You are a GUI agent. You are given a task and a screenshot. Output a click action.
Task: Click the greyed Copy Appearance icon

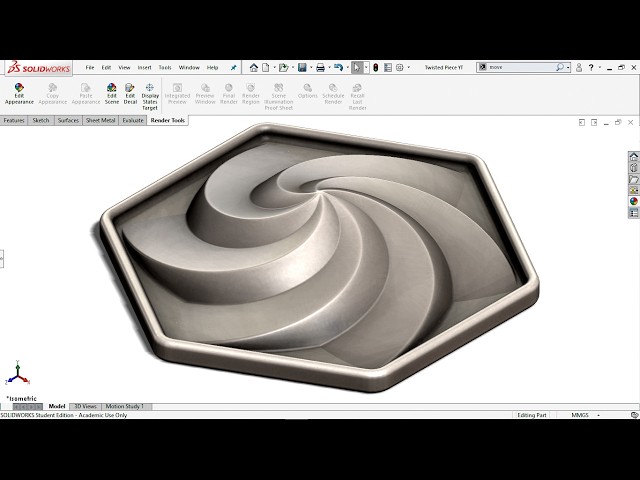click(52, 94)
